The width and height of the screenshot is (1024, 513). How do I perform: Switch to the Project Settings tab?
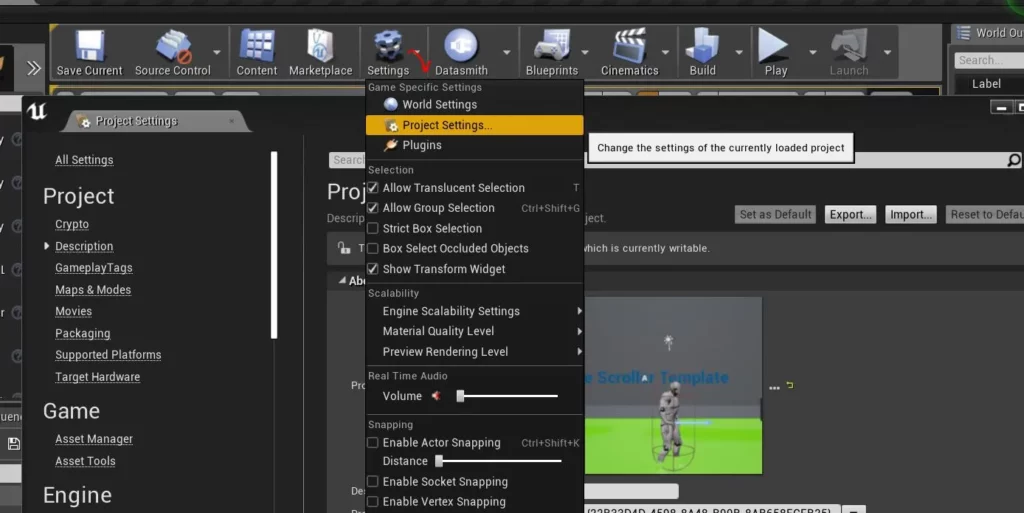tap(155, 121)
